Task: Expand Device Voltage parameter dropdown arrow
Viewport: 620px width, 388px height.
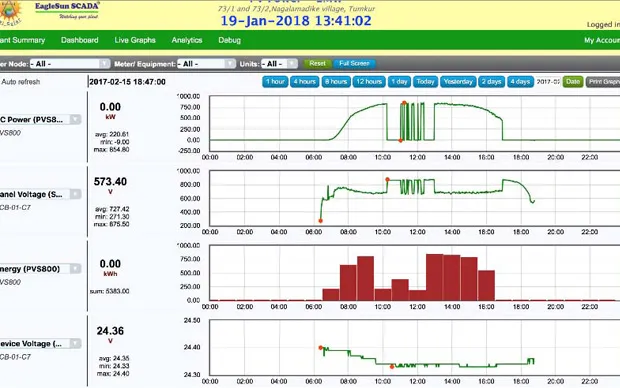Action: 75,343
